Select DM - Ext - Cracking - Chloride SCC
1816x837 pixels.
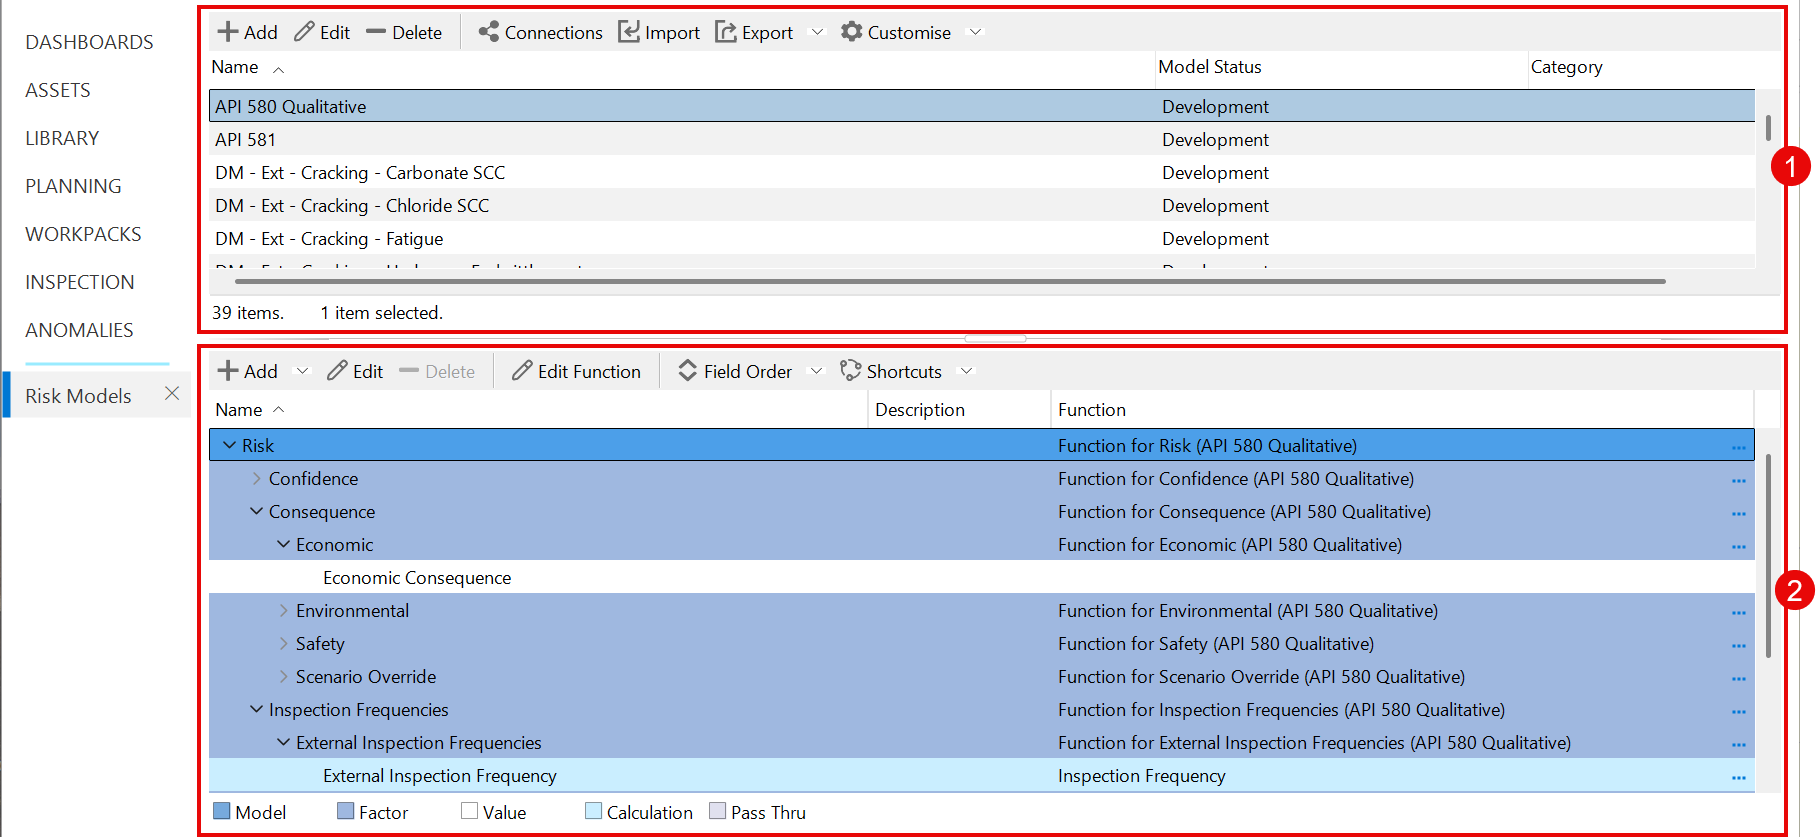(982, 205)
